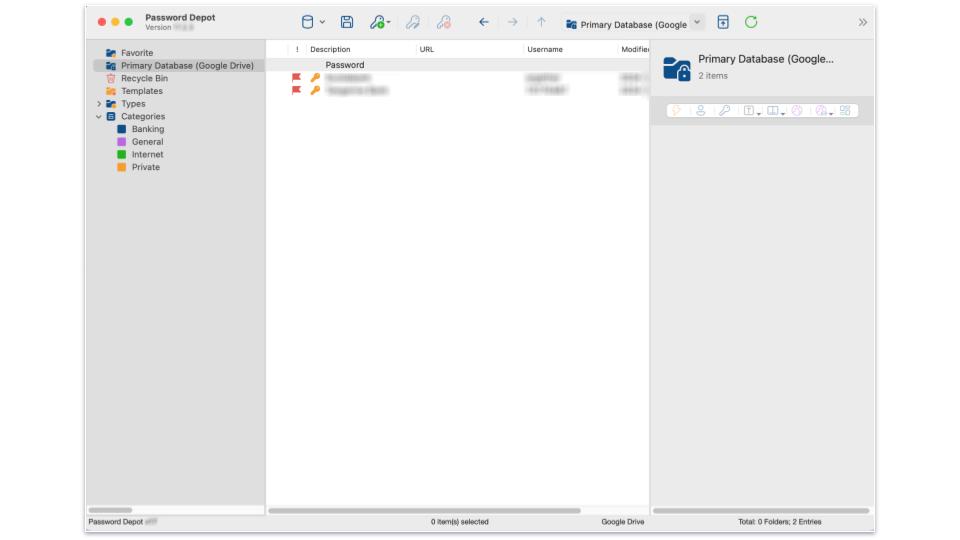960x540 pixels.
Task: Click horizontal scrollbar under entry list
Action: pos(424,511)
